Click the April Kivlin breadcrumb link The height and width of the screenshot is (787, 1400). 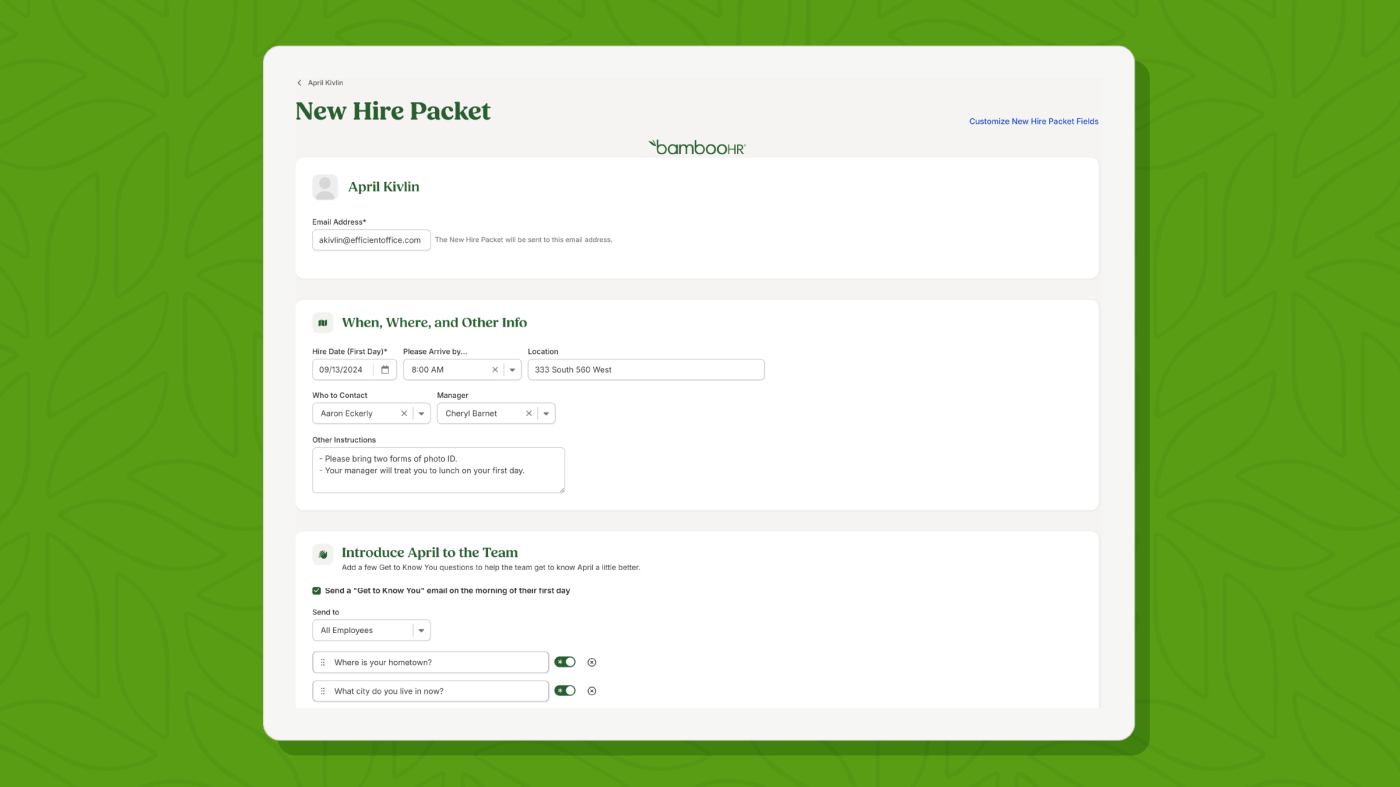[325, 83]
